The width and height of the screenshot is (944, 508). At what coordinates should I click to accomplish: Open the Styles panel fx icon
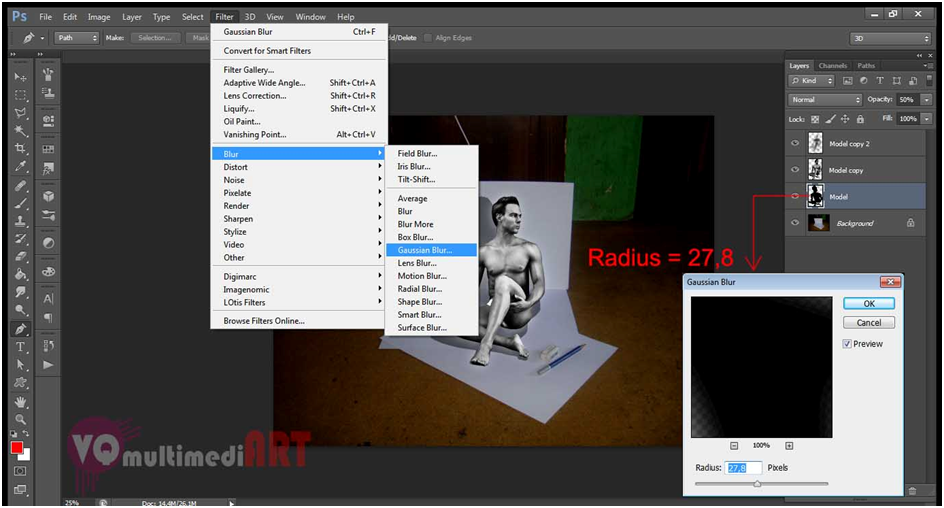click(x=48, y=169)
